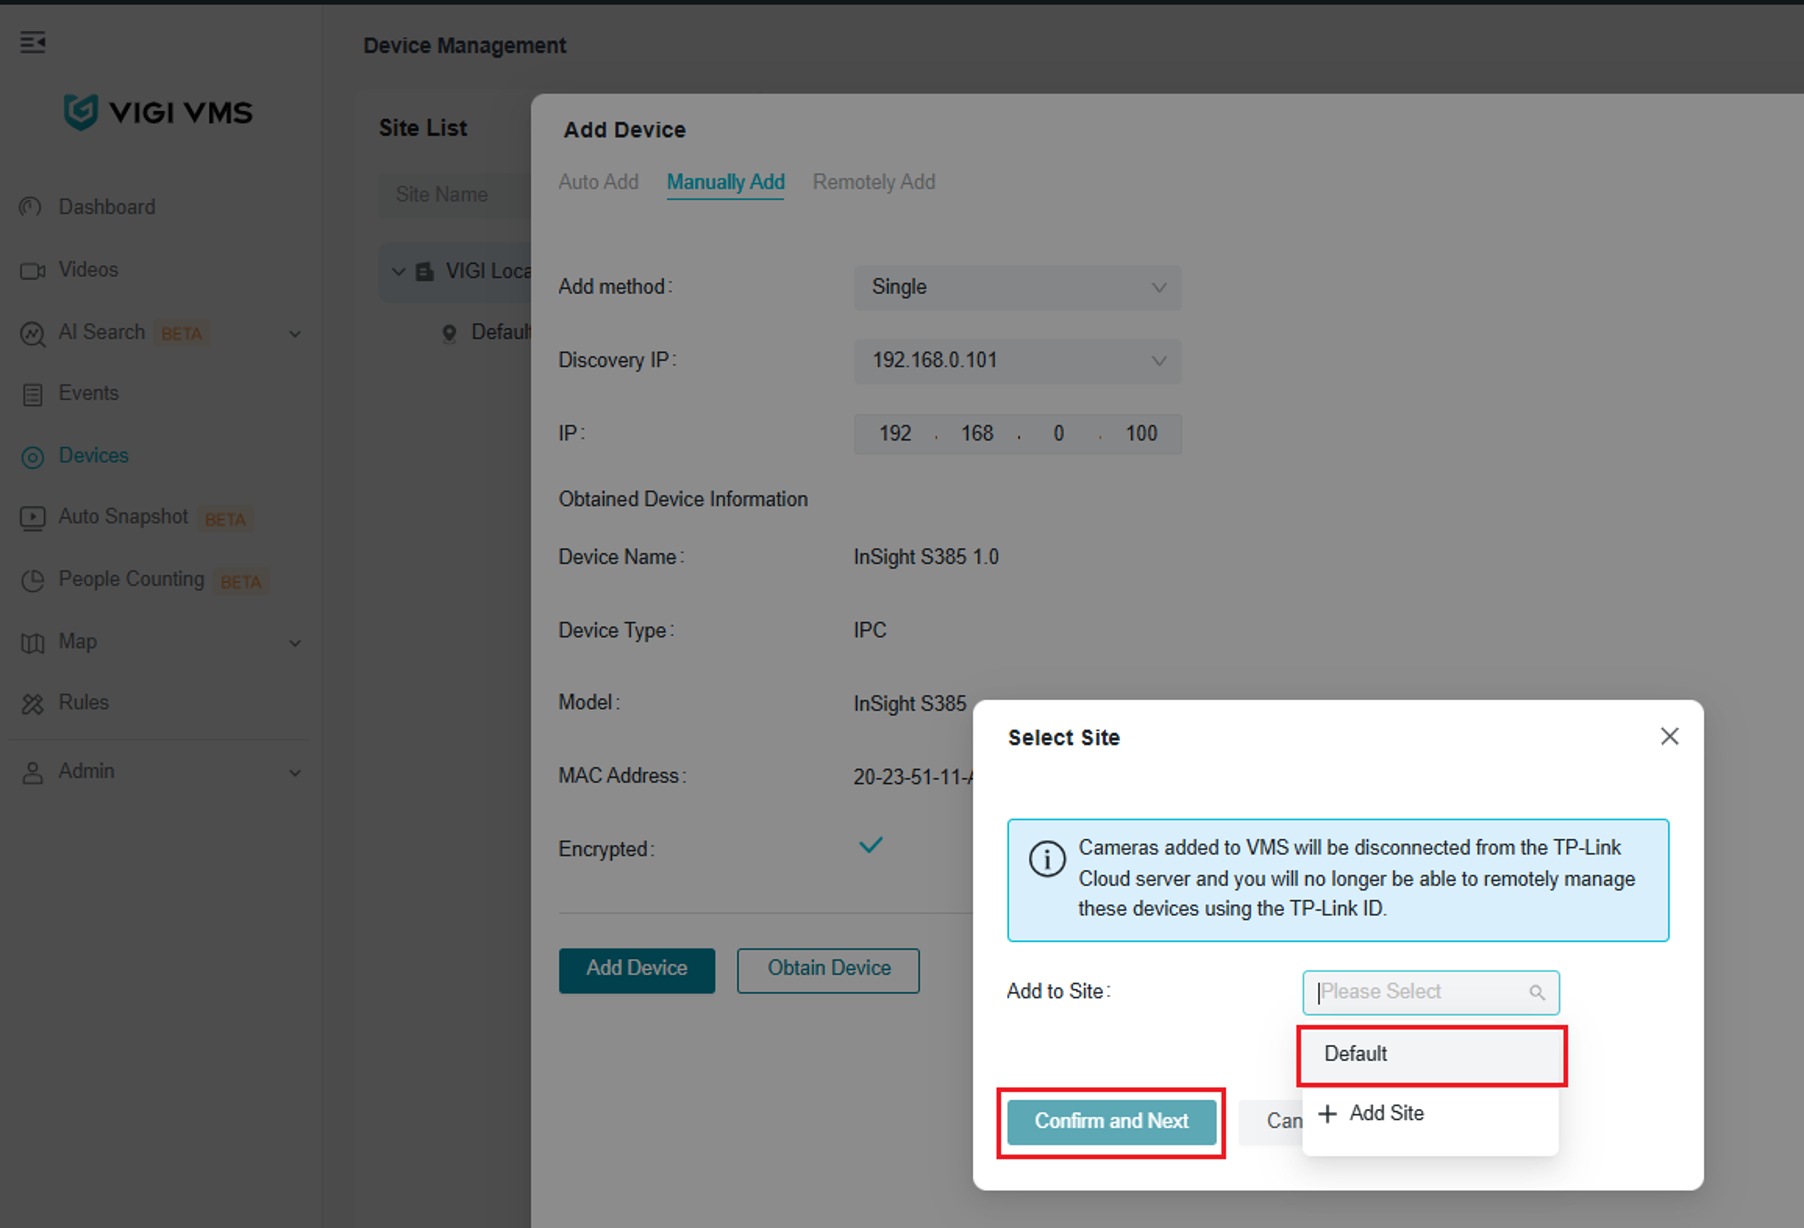Click the Events list icon
The image size is (1804, 1228).
[x=32, y=394]
